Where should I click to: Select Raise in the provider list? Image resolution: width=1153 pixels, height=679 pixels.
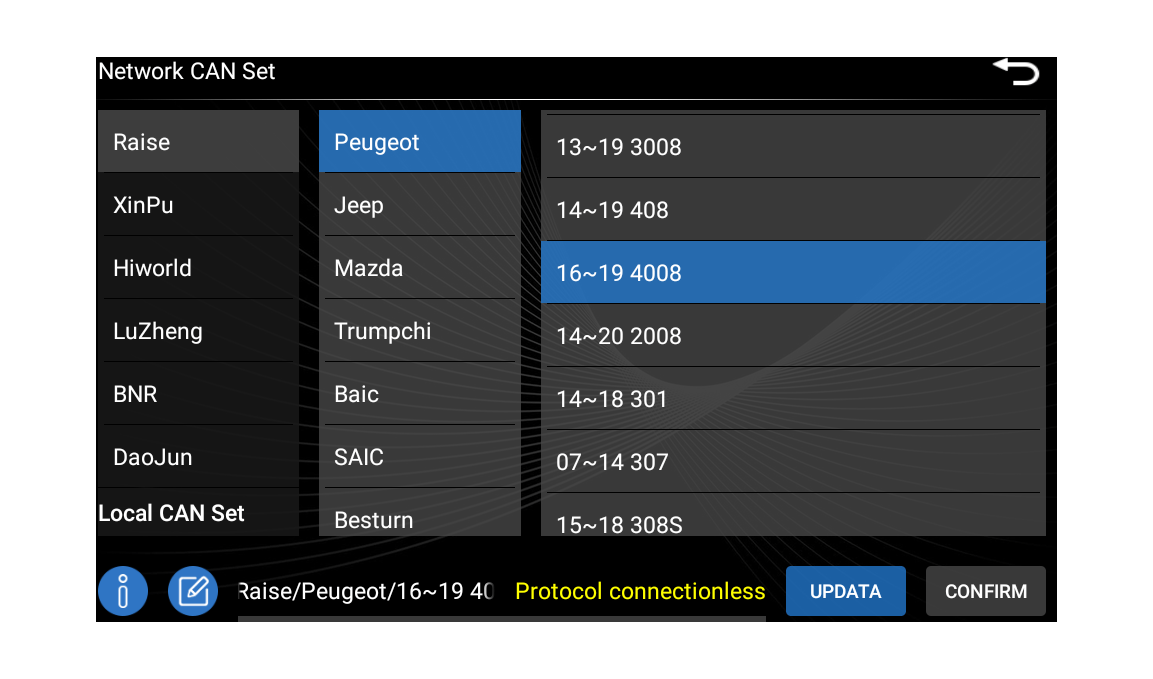tap(198, 142)
